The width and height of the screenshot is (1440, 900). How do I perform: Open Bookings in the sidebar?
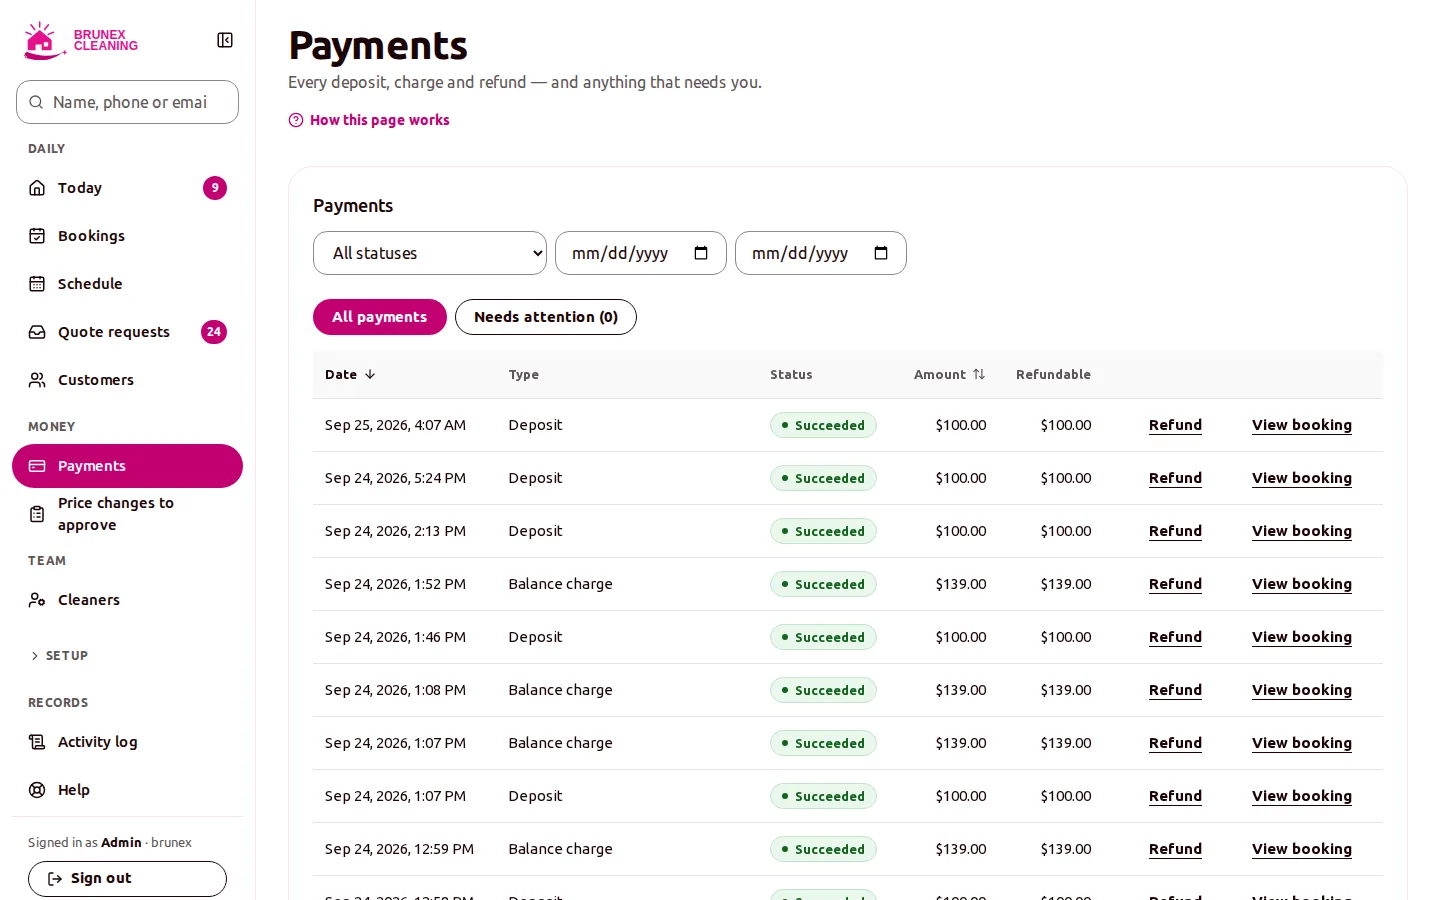[x=127, y=236]
